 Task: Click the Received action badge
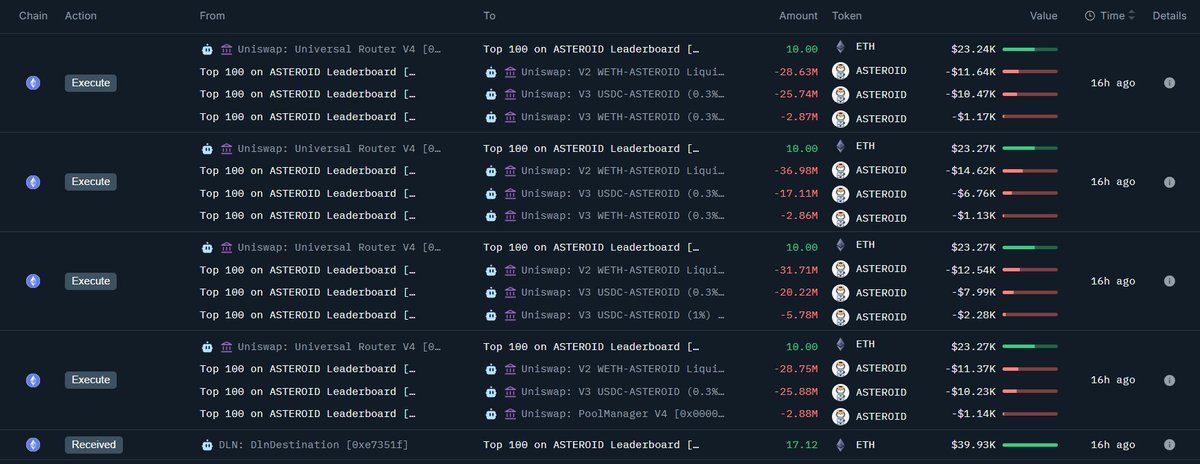point(94,445)
